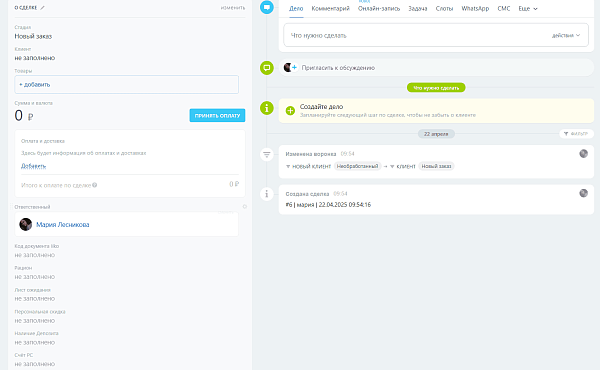600x370 pixels.
Task: Open the Фильтр control in timeline
Action: [576, 134]
